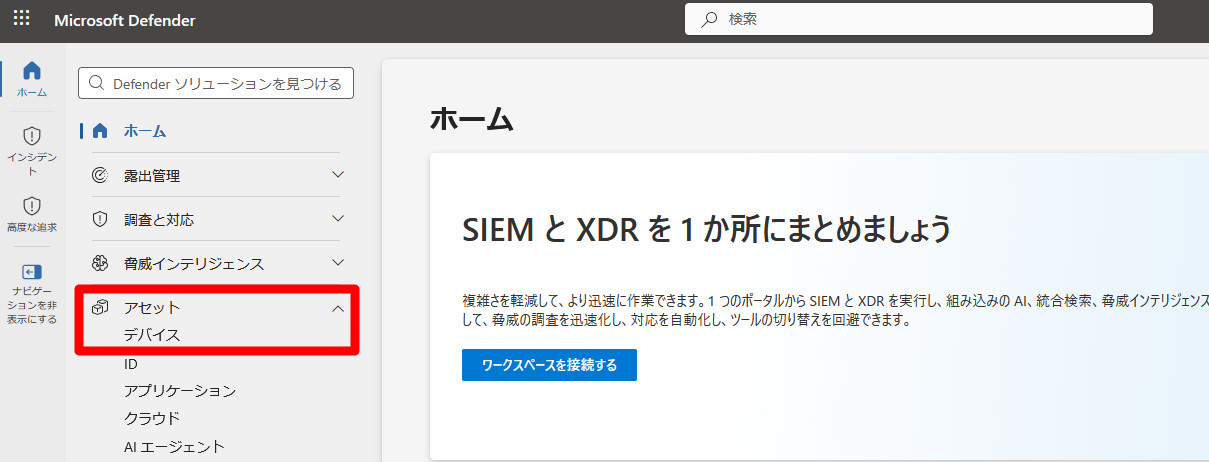
Task: Click the ホーム page heading
Action: click(x=471, y=120)
